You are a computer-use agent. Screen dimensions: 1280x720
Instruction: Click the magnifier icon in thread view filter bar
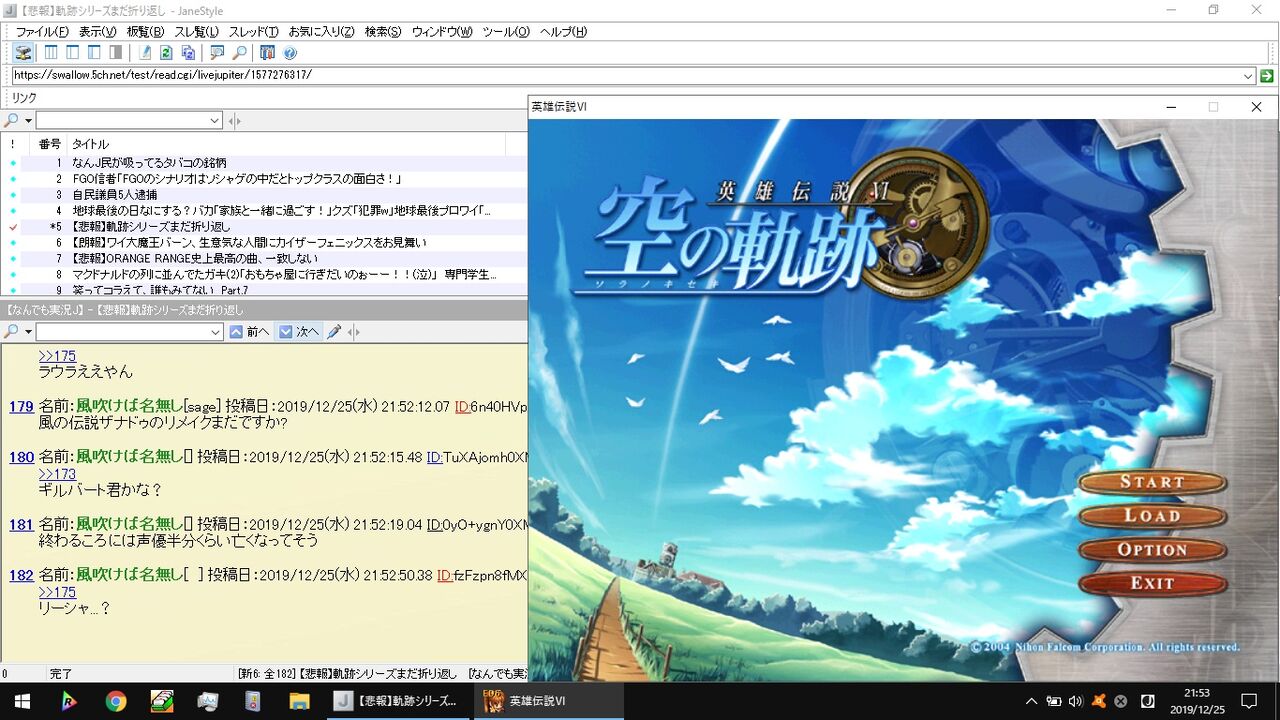coord(11,332)
